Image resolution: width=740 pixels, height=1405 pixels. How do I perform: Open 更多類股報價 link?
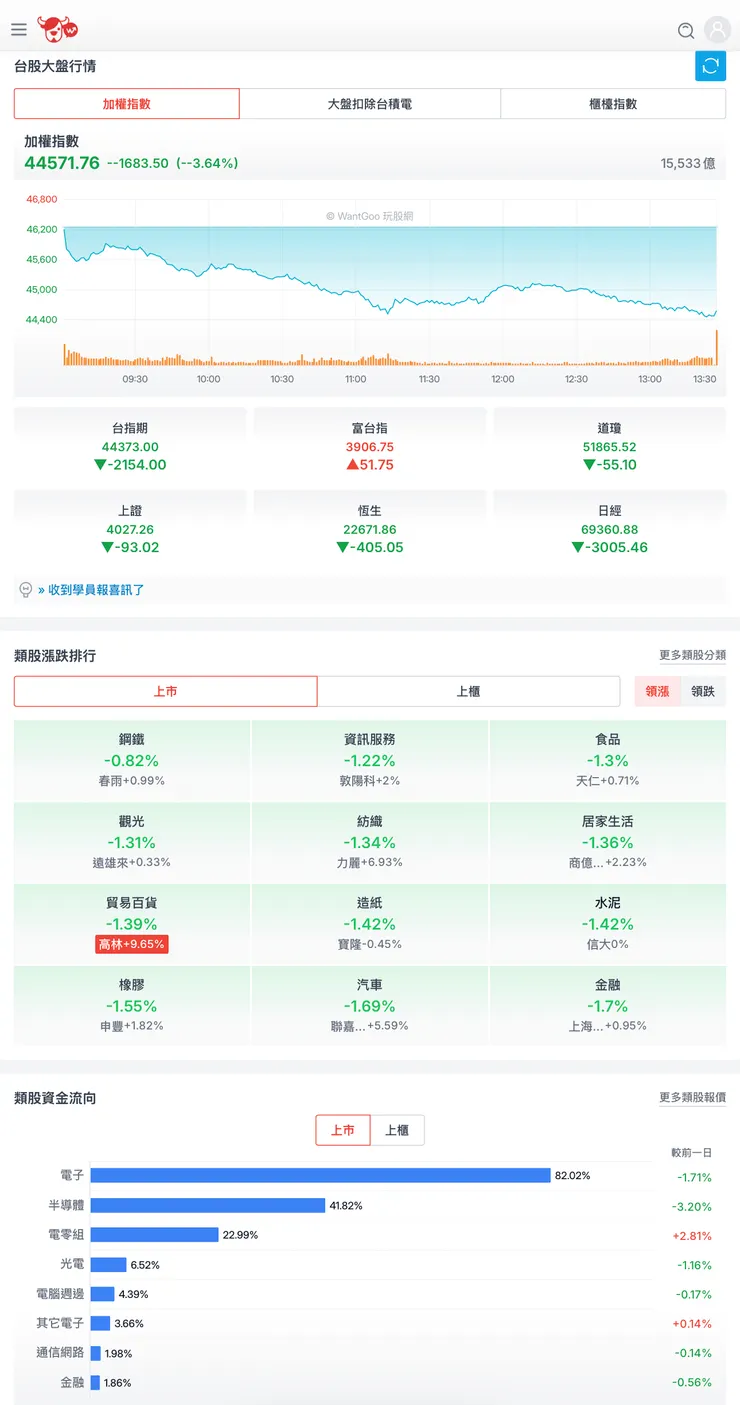coord(692,1098)
